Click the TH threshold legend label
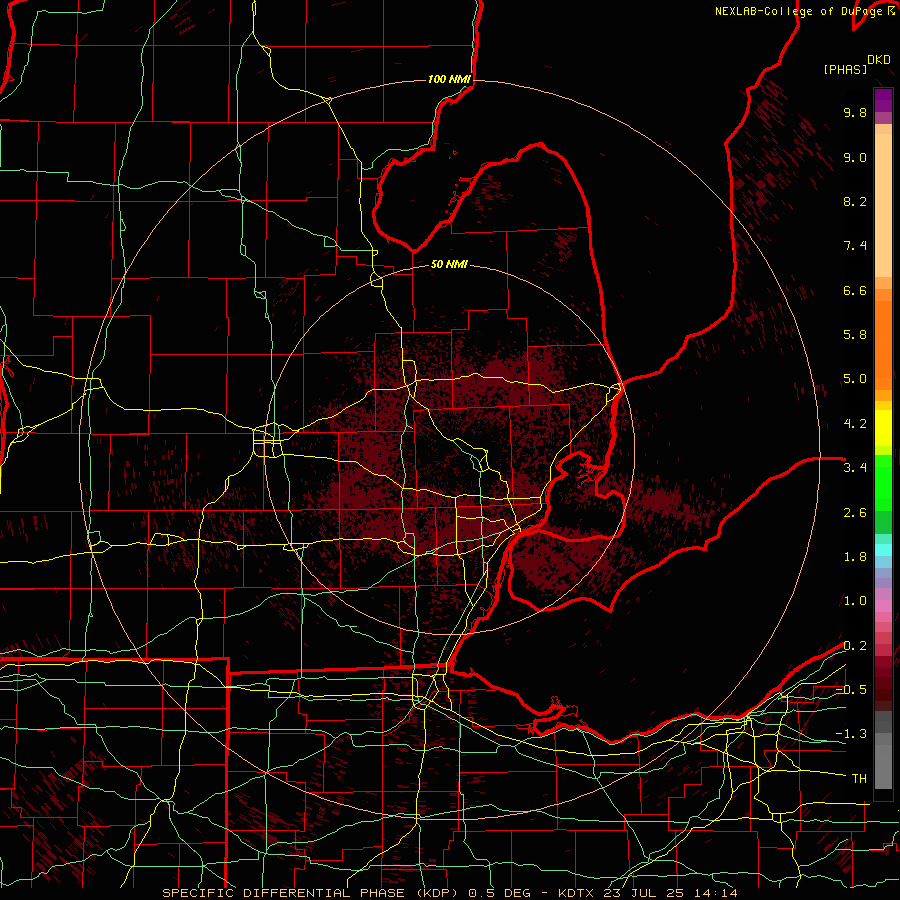900x900 pixels. coord(859,779)
